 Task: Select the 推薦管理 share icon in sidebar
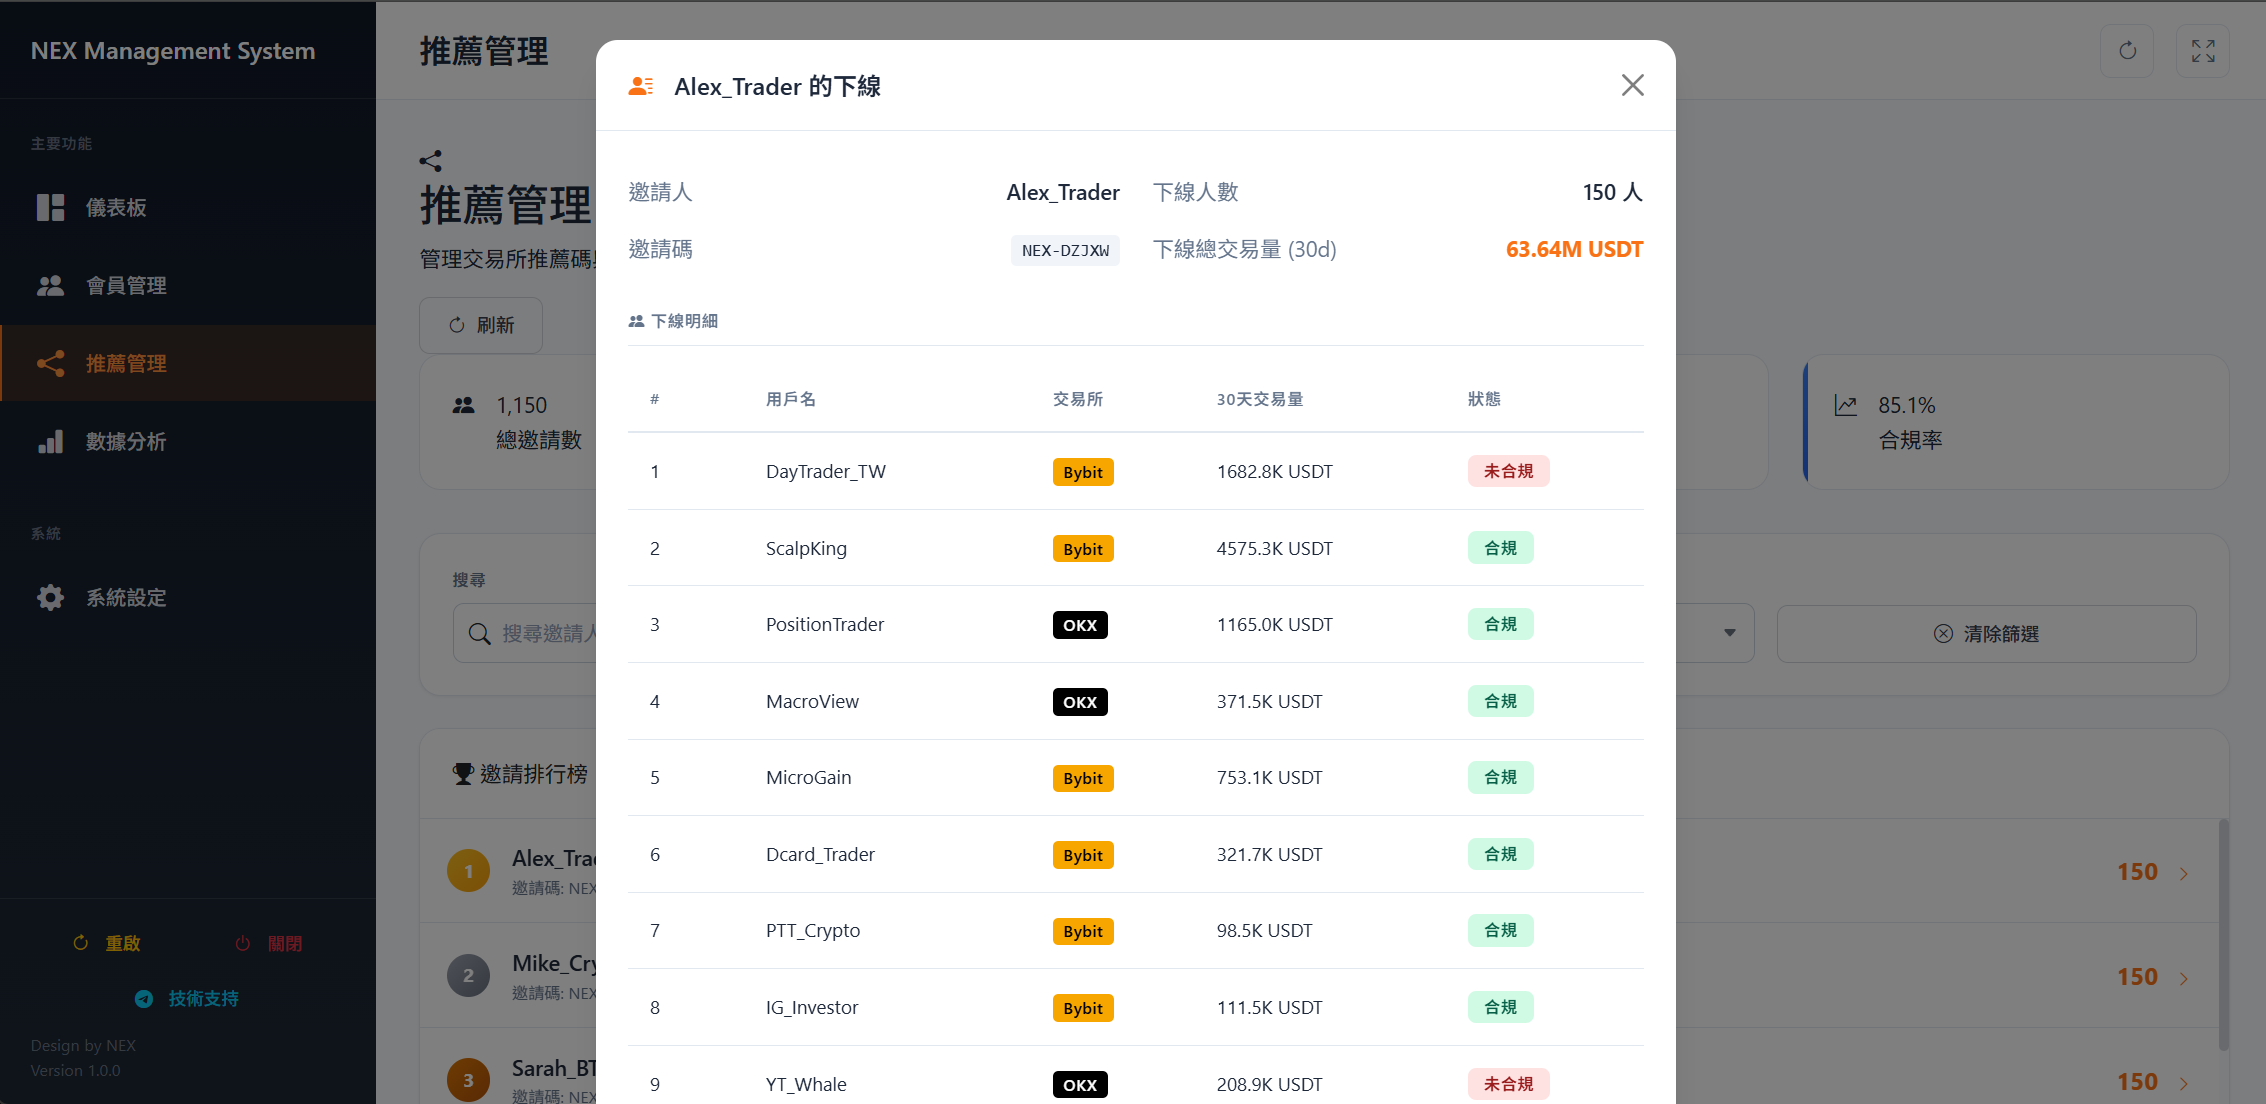[x=49, y=363]
